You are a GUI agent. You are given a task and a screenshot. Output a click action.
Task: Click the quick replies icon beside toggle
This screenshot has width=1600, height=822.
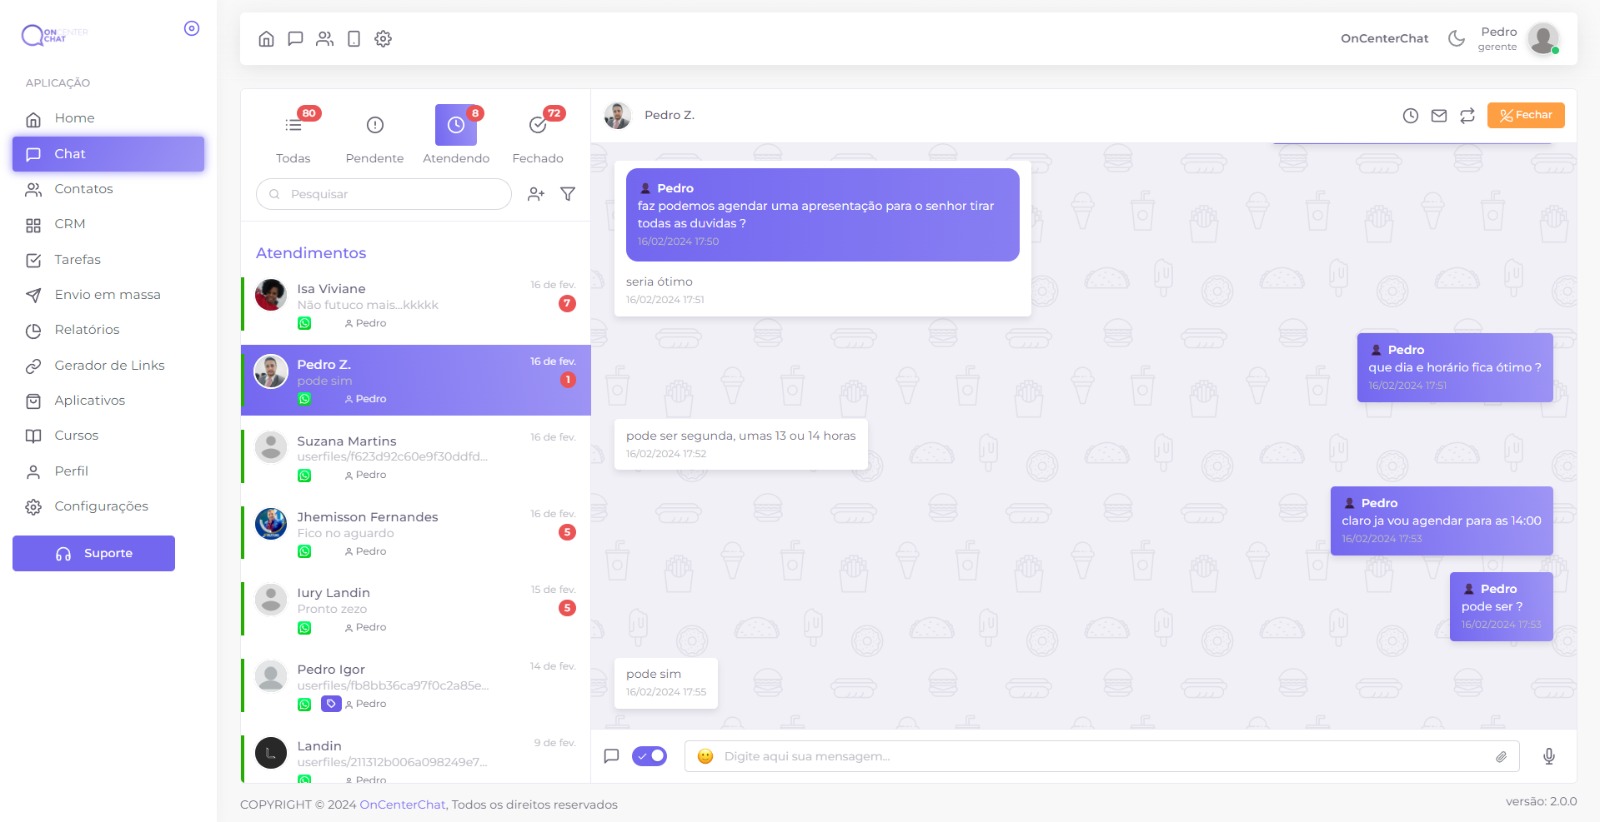pyautogui.click(x=611, y=756)
